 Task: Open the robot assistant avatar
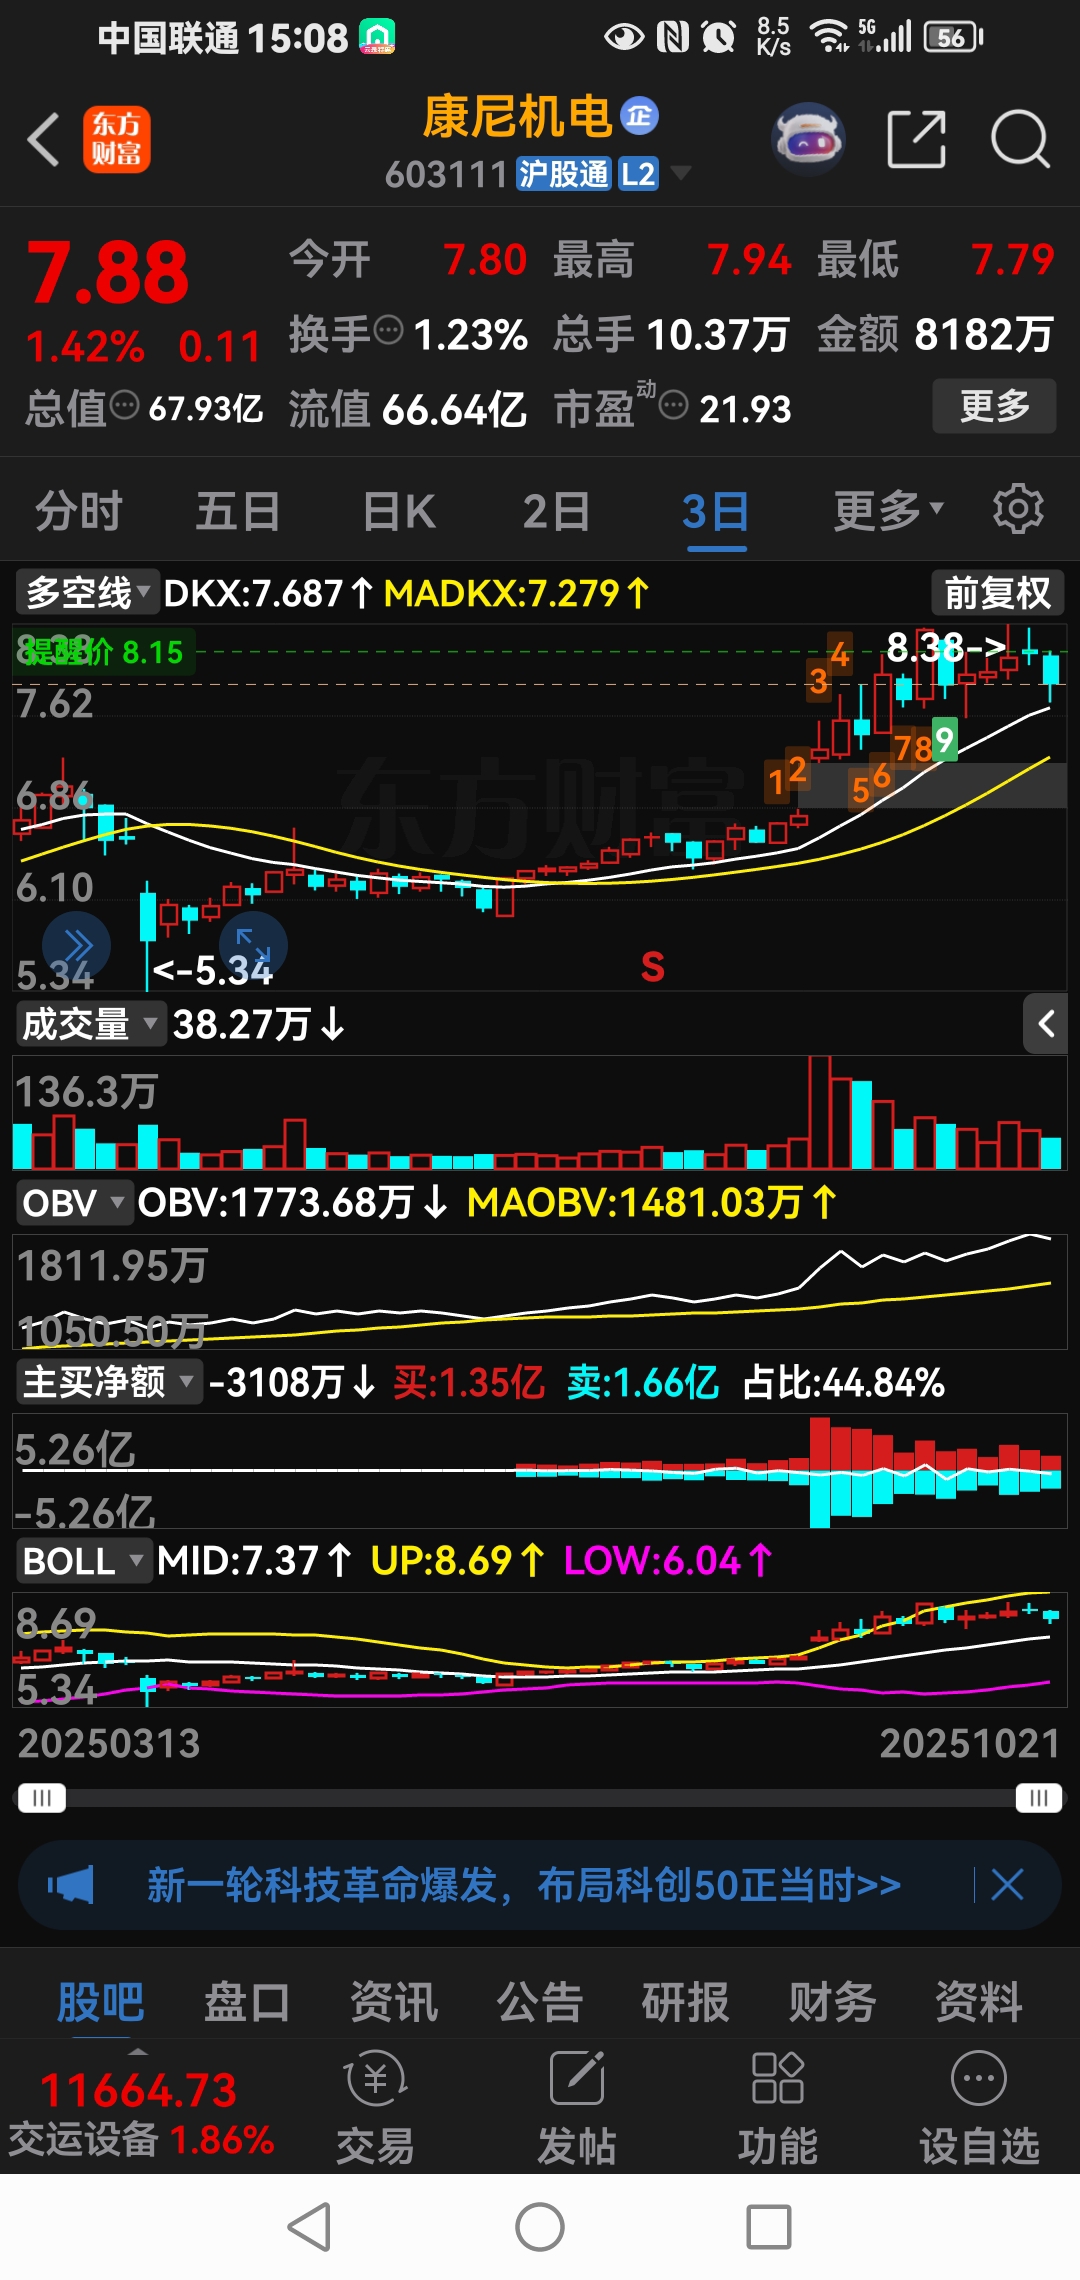tap(808, 139)
